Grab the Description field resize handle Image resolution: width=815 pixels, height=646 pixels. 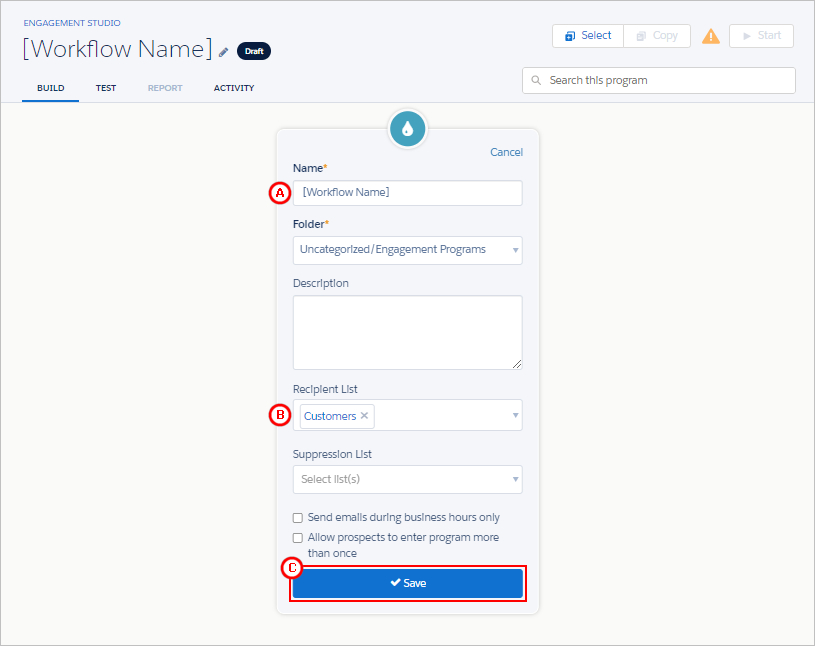(517, 364)
